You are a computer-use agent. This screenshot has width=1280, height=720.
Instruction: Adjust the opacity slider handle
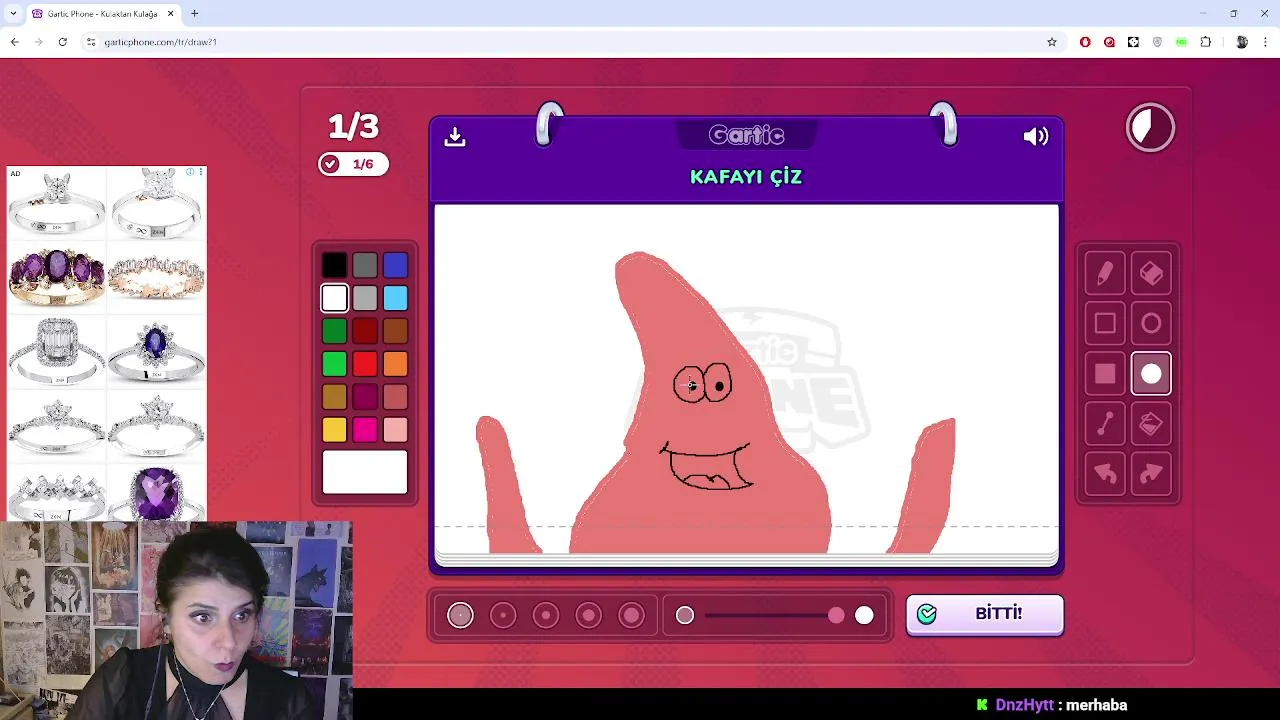point(836,616)
